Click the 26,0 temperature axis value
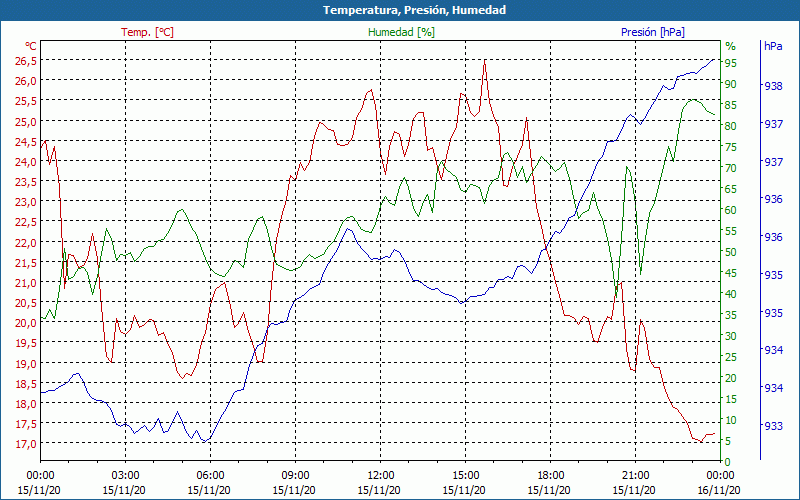The height and width of the screenshot is (500, 800). click(x=26, y=81)
